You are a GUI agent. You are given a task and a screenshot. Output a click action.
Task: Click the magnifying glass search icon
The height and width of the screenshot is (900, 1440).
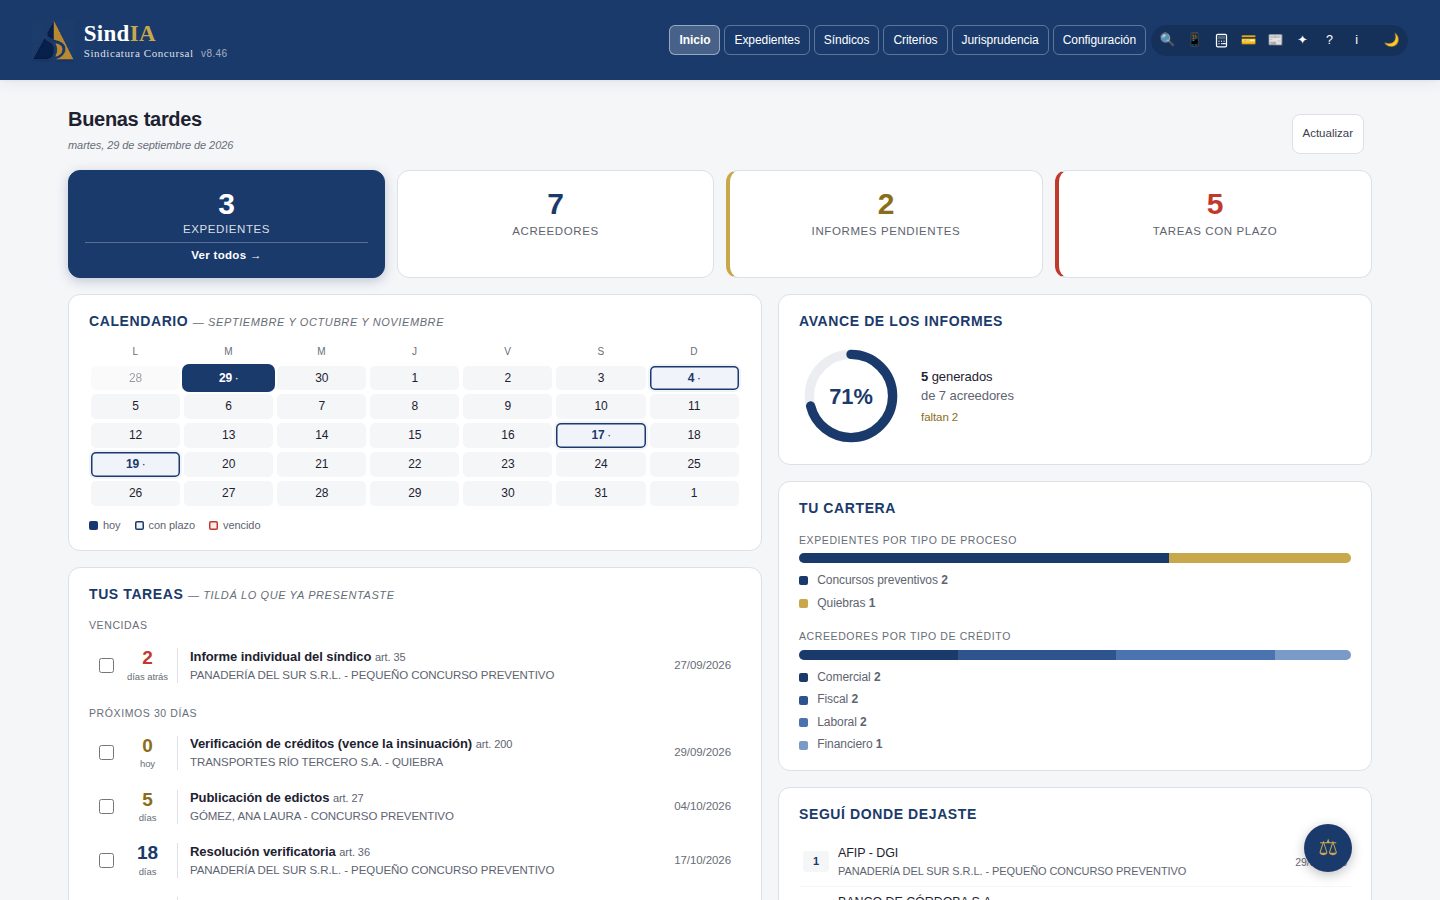(1167, 40)
